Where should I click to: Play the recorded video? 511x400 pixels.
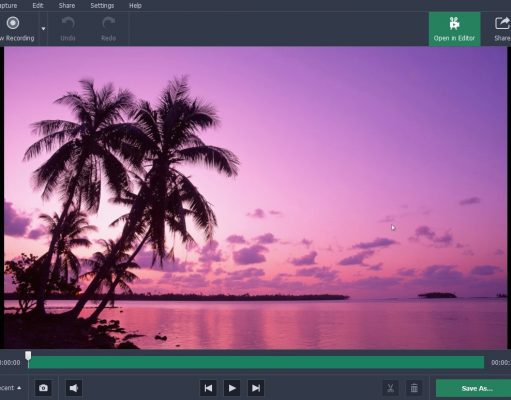(232, 388)
